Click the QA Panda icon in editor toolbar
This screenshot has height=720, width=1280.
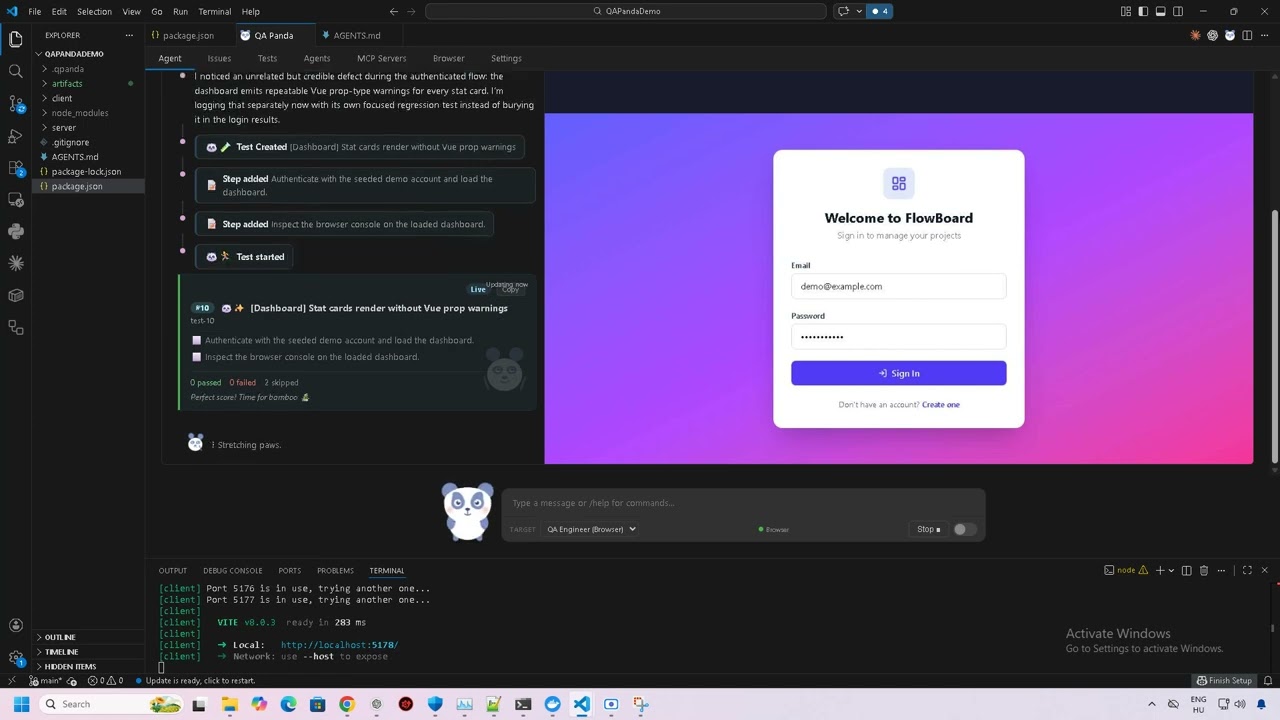coord(1229,35)
